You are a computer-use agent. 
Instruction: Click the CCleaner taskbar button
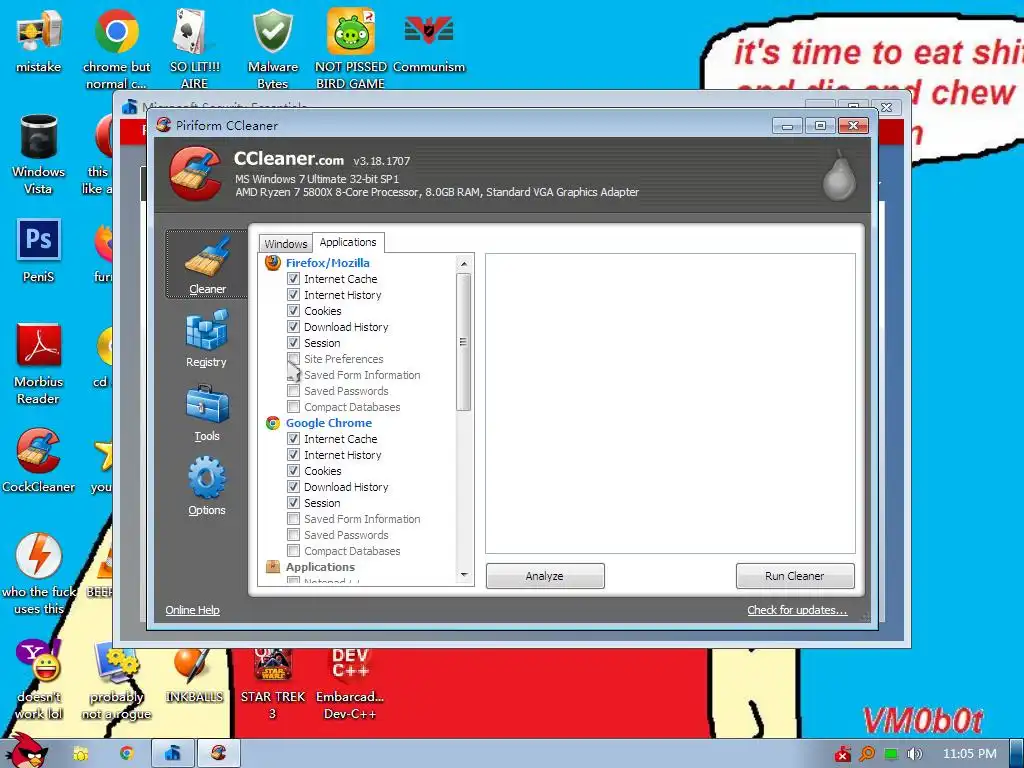pyautogui.click(x=219, y=754)
